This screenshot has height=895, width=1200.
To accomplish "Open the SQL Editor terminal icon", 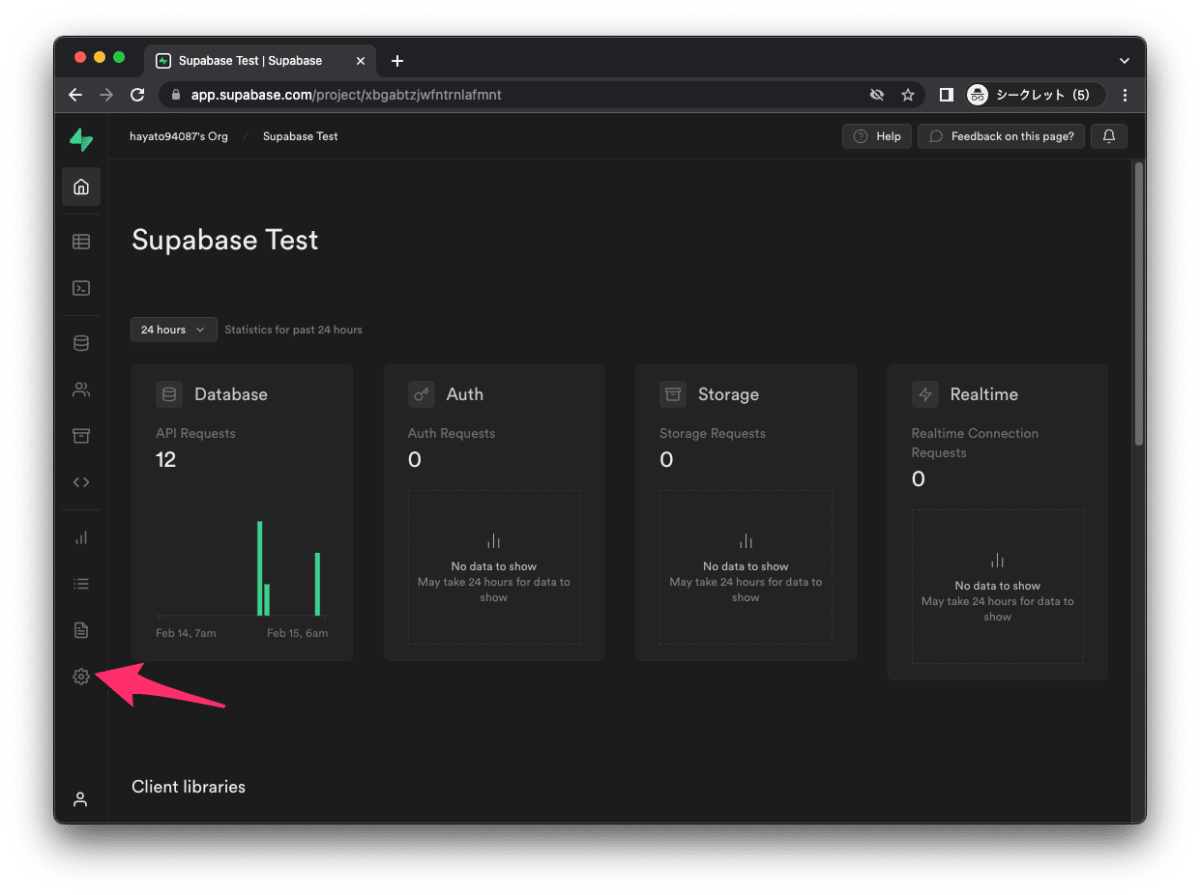I will click(81, 288).
